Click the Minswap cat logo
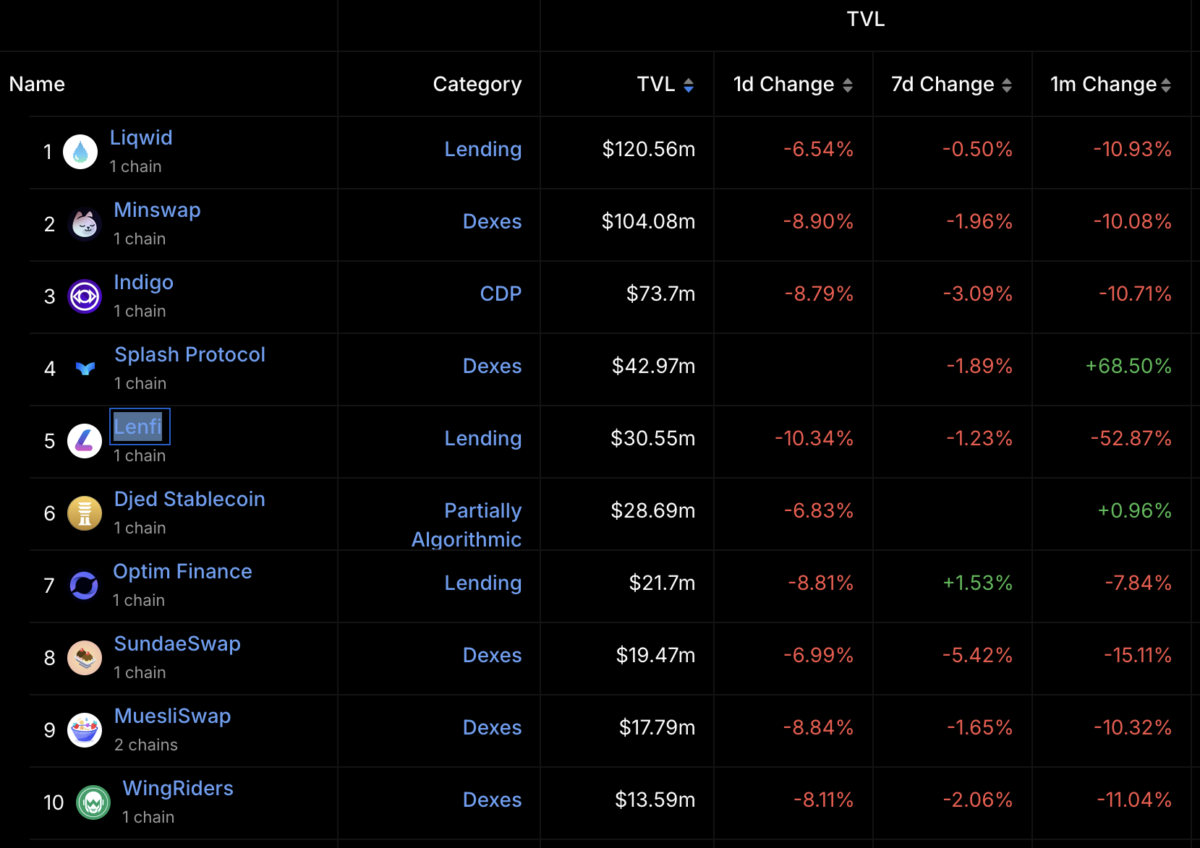Image resolution: width=1200 pixels, height=848 pixels. point(84,224)
